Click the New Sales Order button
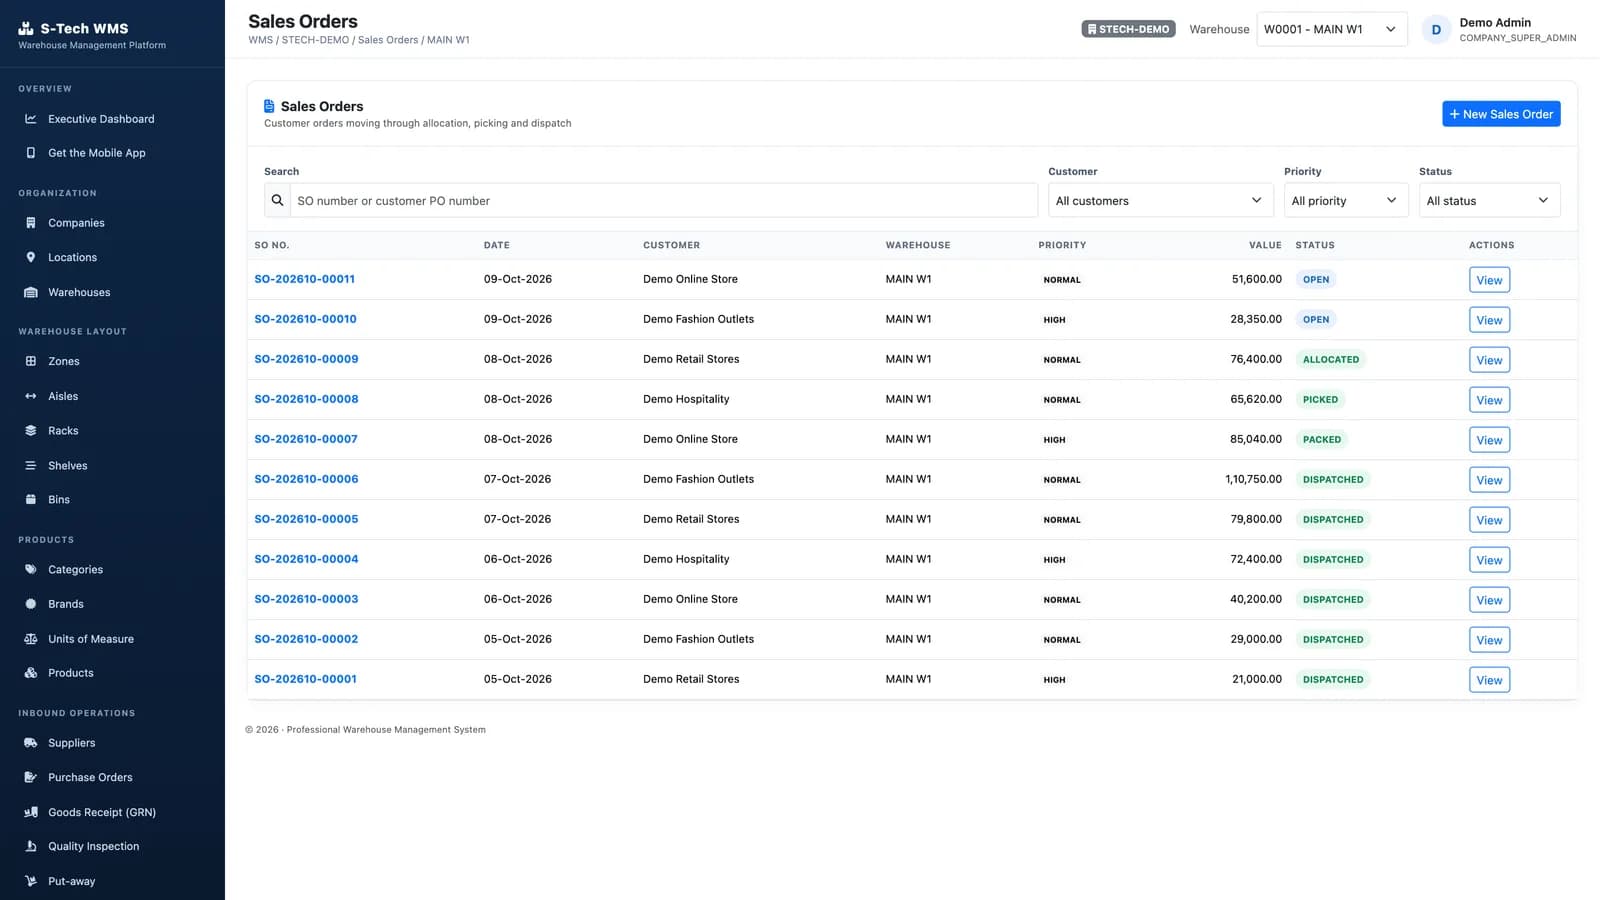Viewport: 1600px width, 900px height. point(1501,114)
